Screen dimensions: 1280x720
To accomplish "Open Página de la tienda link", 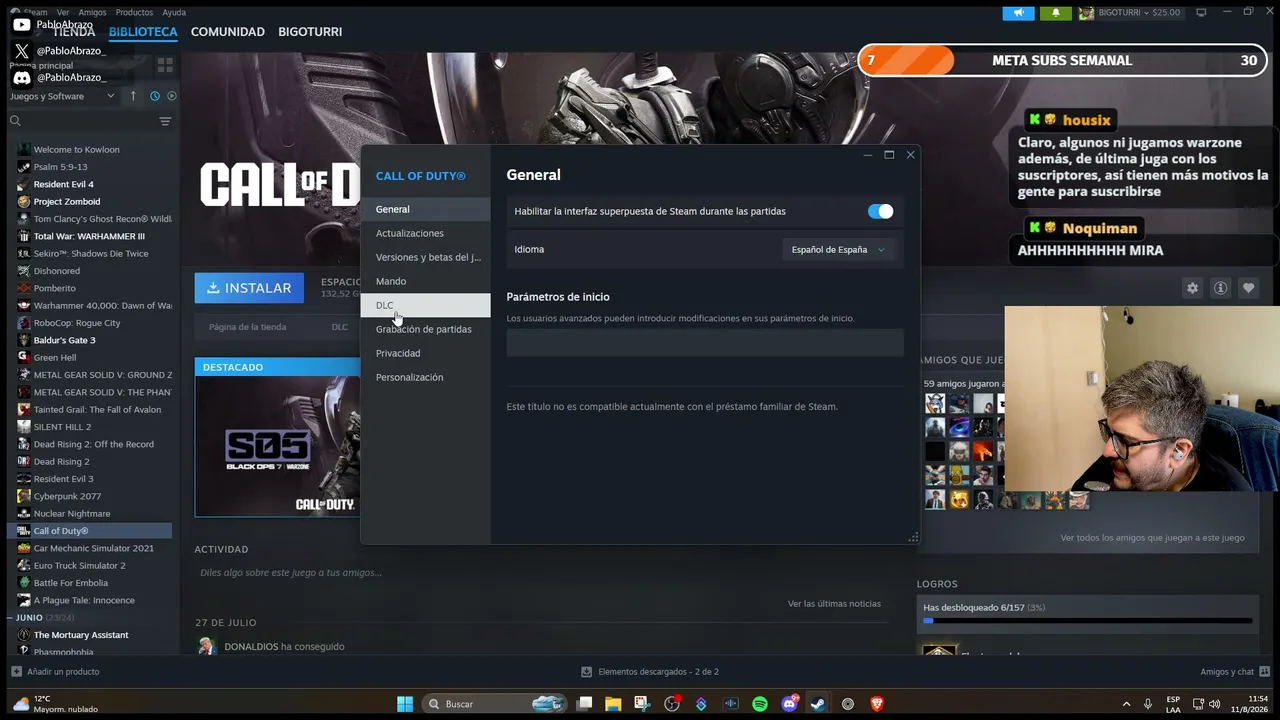I will coord(247,327).
